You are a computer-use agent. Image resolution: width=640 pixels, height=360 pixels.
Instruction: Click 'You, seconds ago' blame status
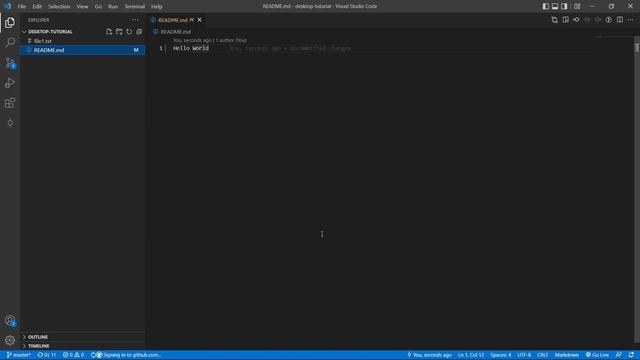coord(429,355)
